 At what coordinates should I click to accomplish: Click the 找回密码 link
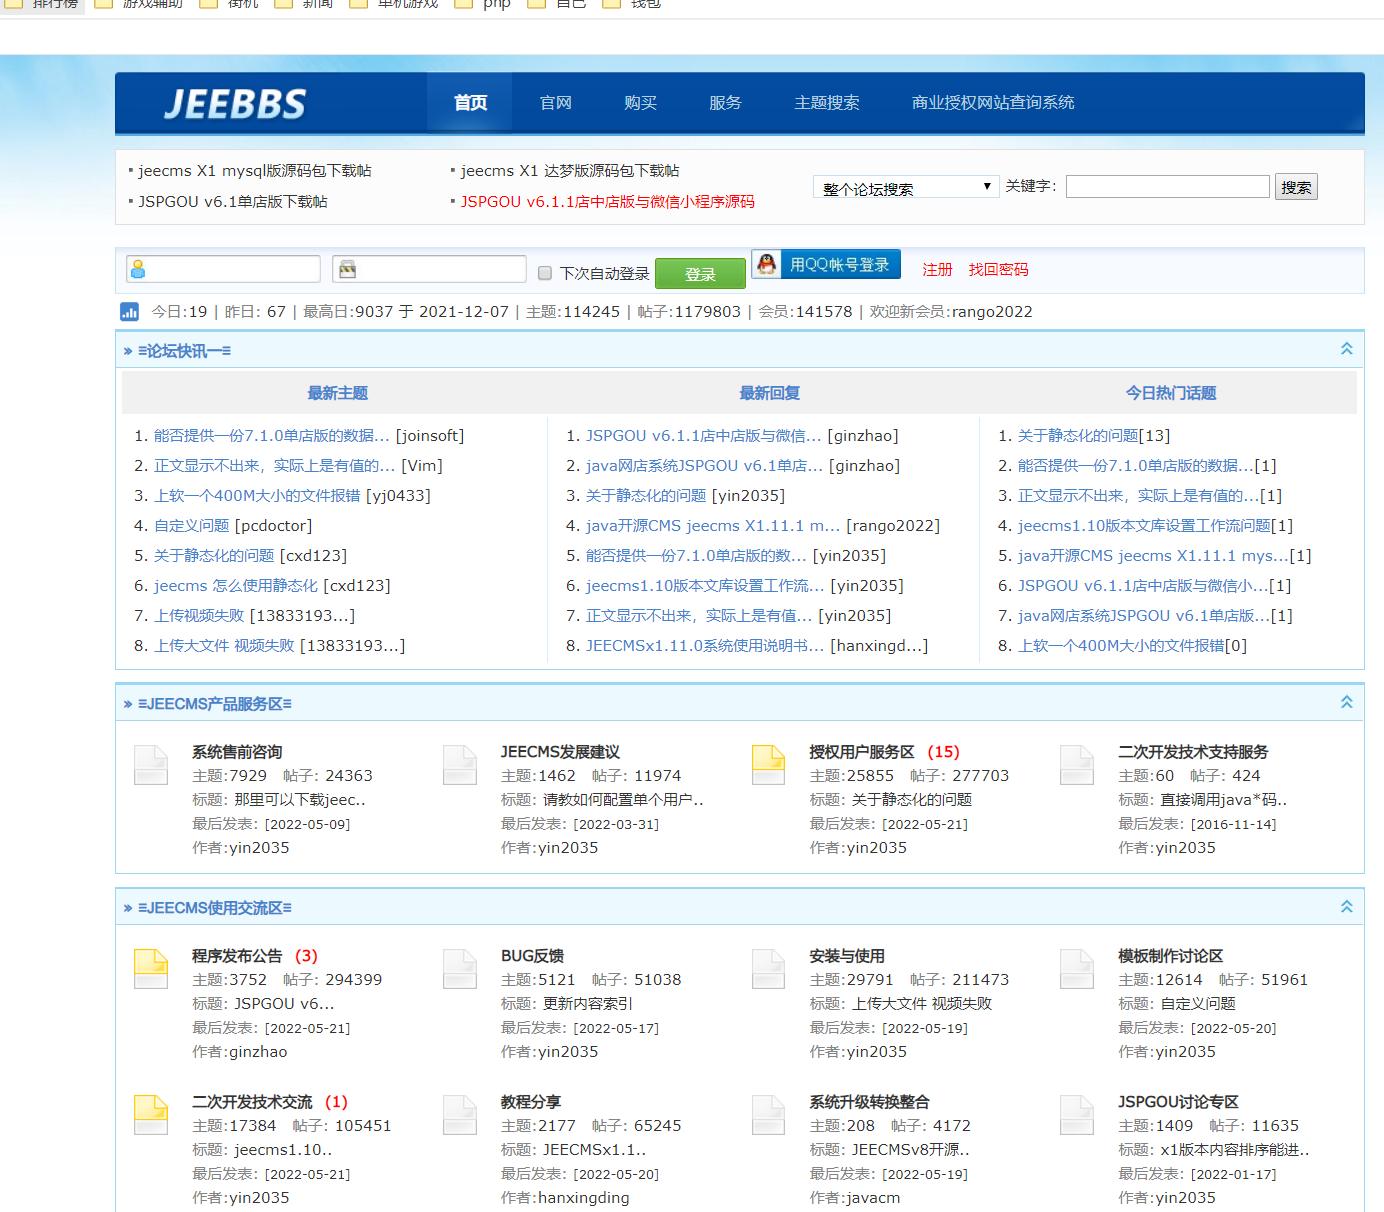(998, 270)
